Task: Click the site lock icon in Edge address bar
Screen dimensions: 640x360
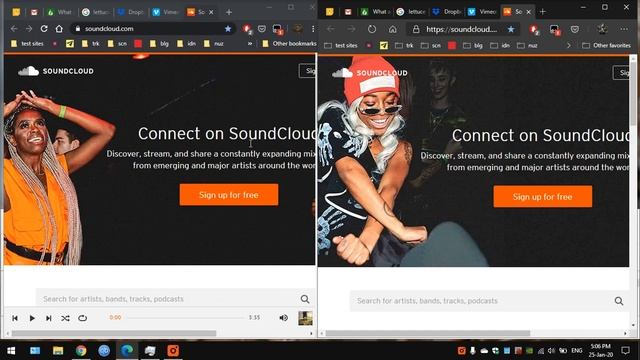Action: point(416,29)
